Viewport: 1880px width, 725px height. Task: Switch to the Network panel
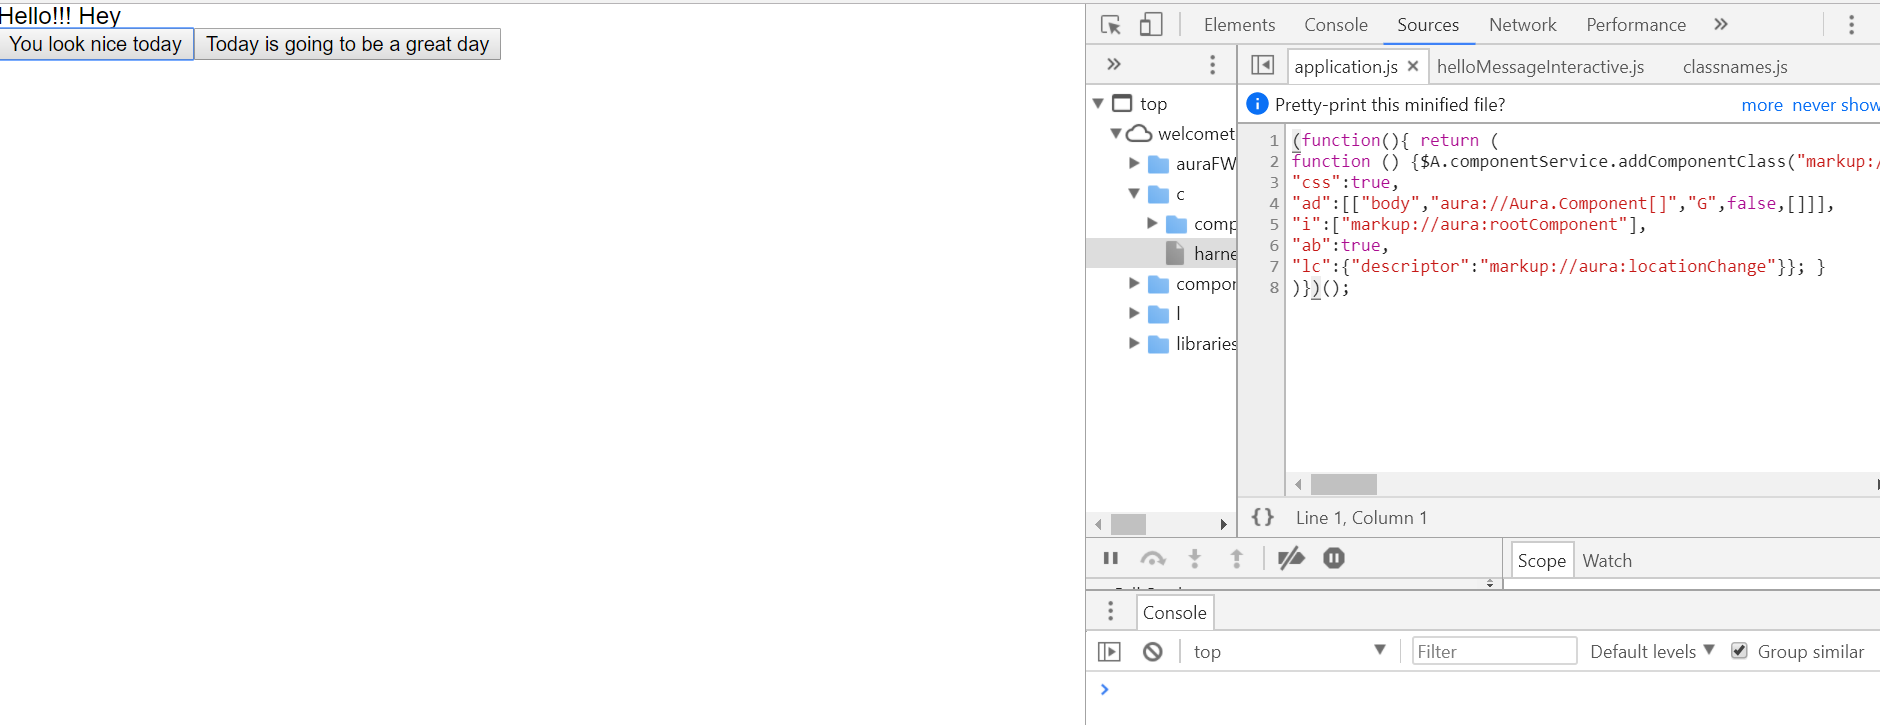click(1523, 25)
